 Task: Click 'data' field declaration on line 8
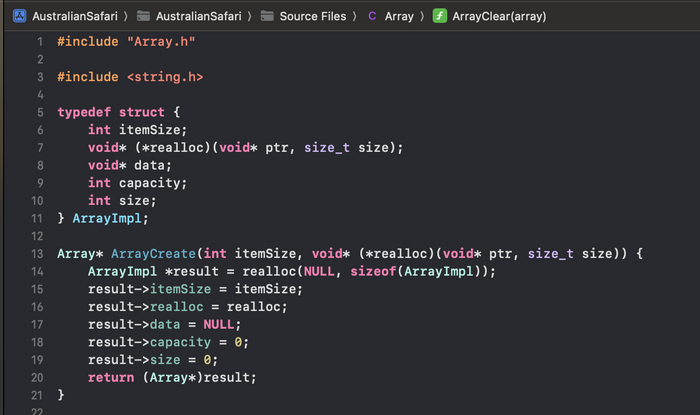(x=150, y=165)
